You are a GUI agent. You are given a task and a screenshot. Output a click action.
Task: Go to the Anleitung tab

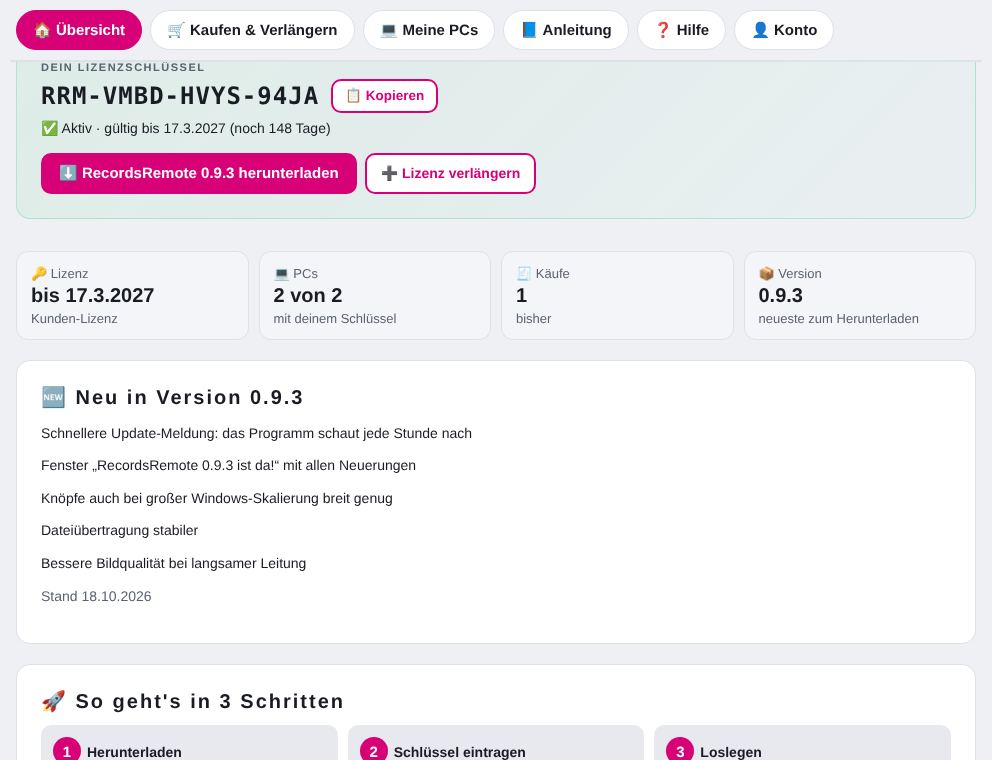click(566, 30)
